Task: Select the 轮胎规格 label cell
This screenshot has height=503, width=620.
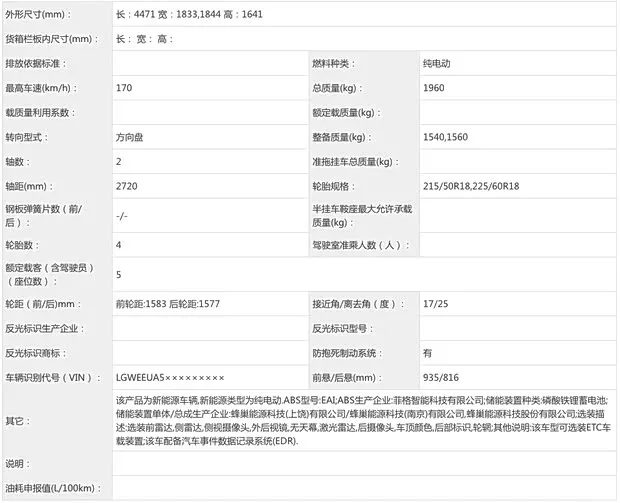Action: [x=337, y=186]
